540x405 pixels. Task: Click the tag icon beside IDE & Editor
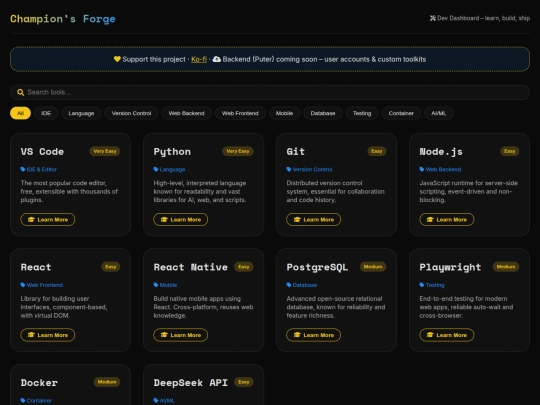tap(23, 169)
